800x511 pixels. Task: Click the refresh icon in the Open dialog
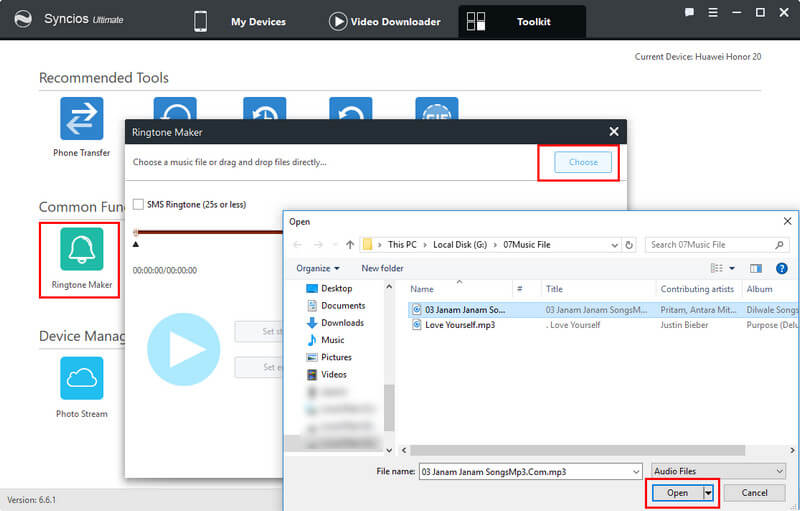tap(629, 245)
